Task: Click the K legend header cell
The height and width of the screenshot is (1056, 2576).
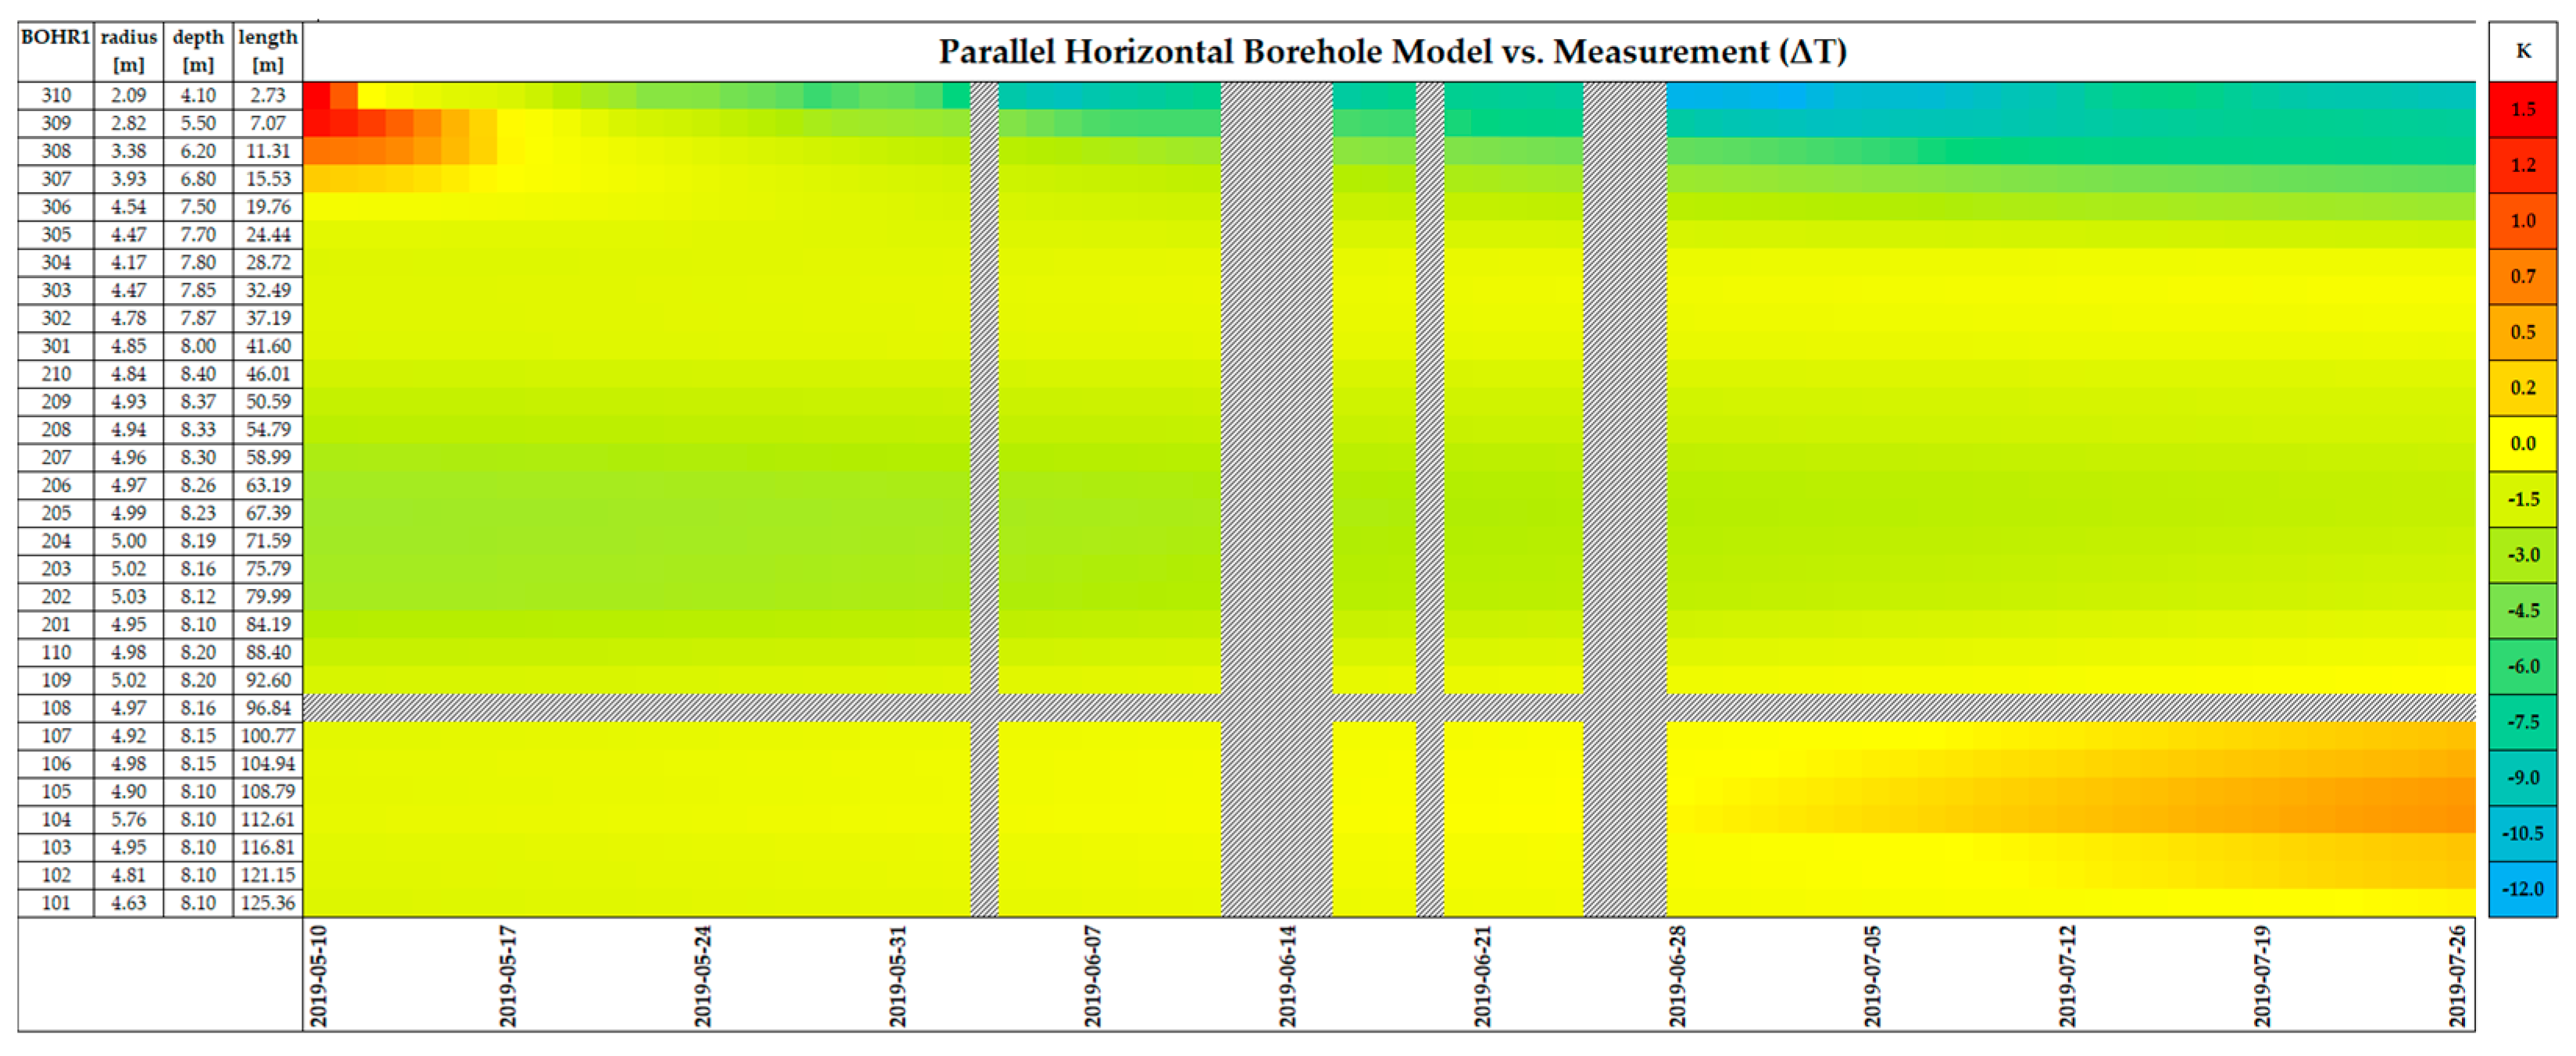Action: (x=2522, y=51)
